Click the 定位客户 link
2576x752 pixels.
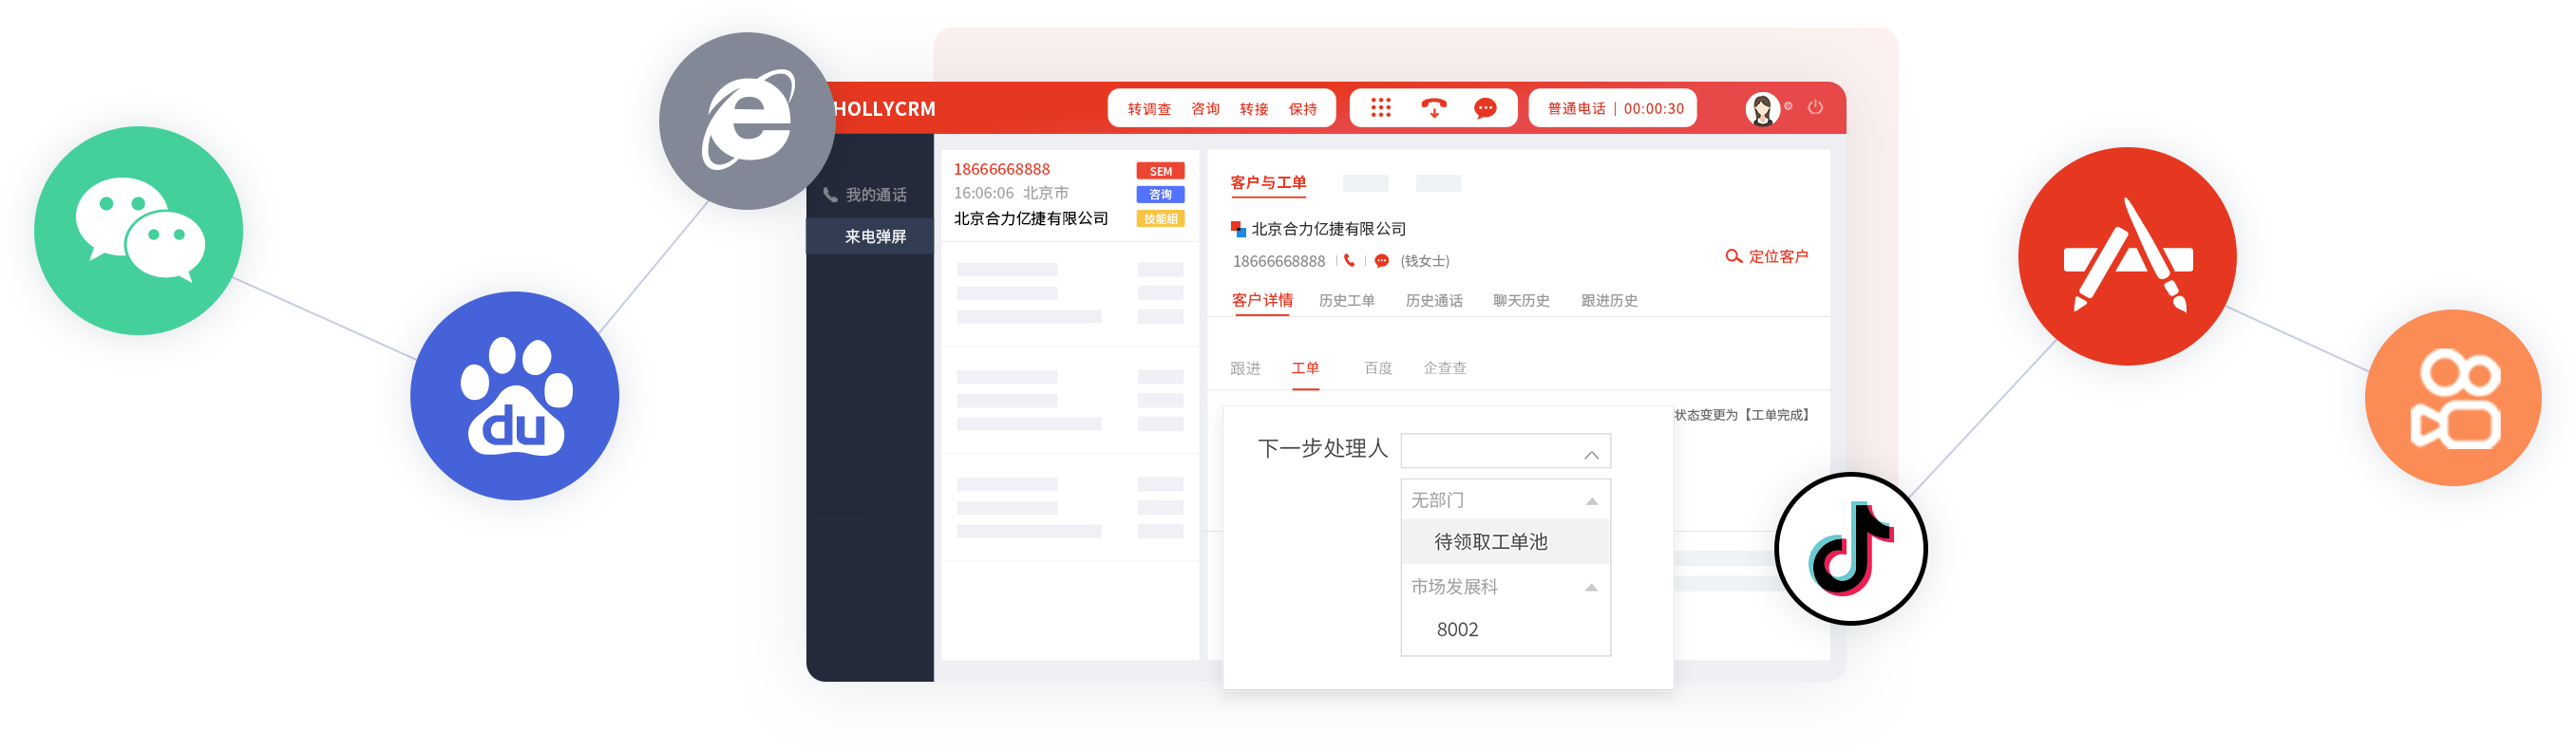point(1778,257)
